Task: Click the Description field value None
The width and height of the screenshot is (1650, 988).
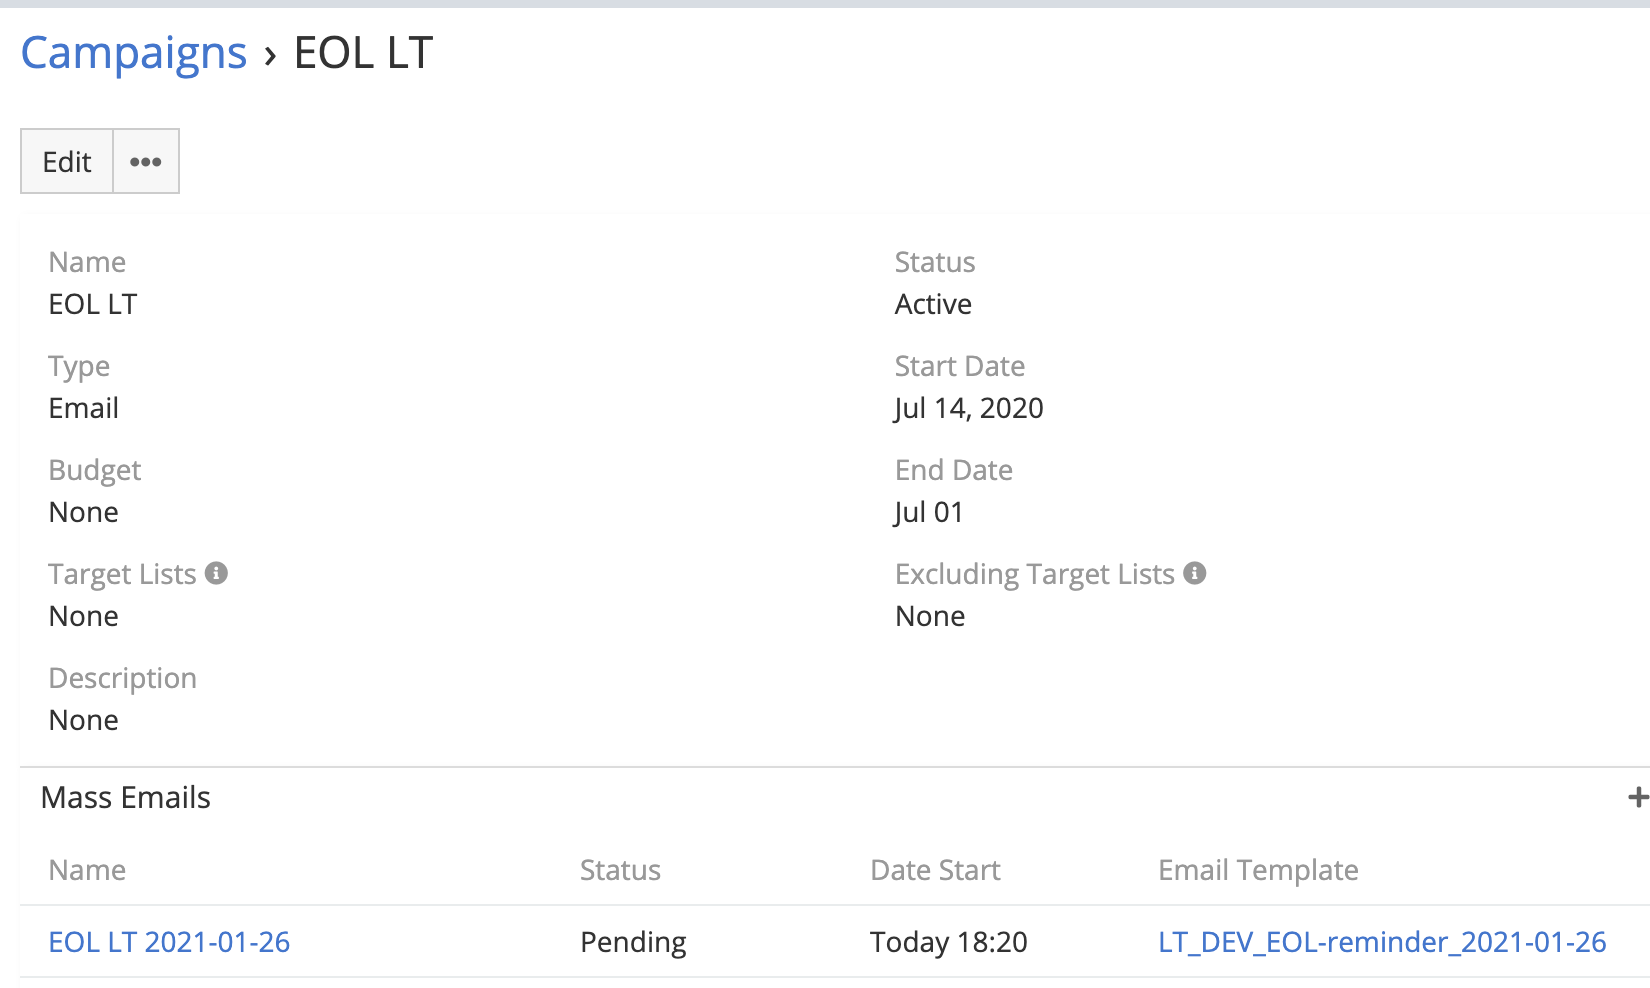Action: pyautogui.click(x=84, y=720)
